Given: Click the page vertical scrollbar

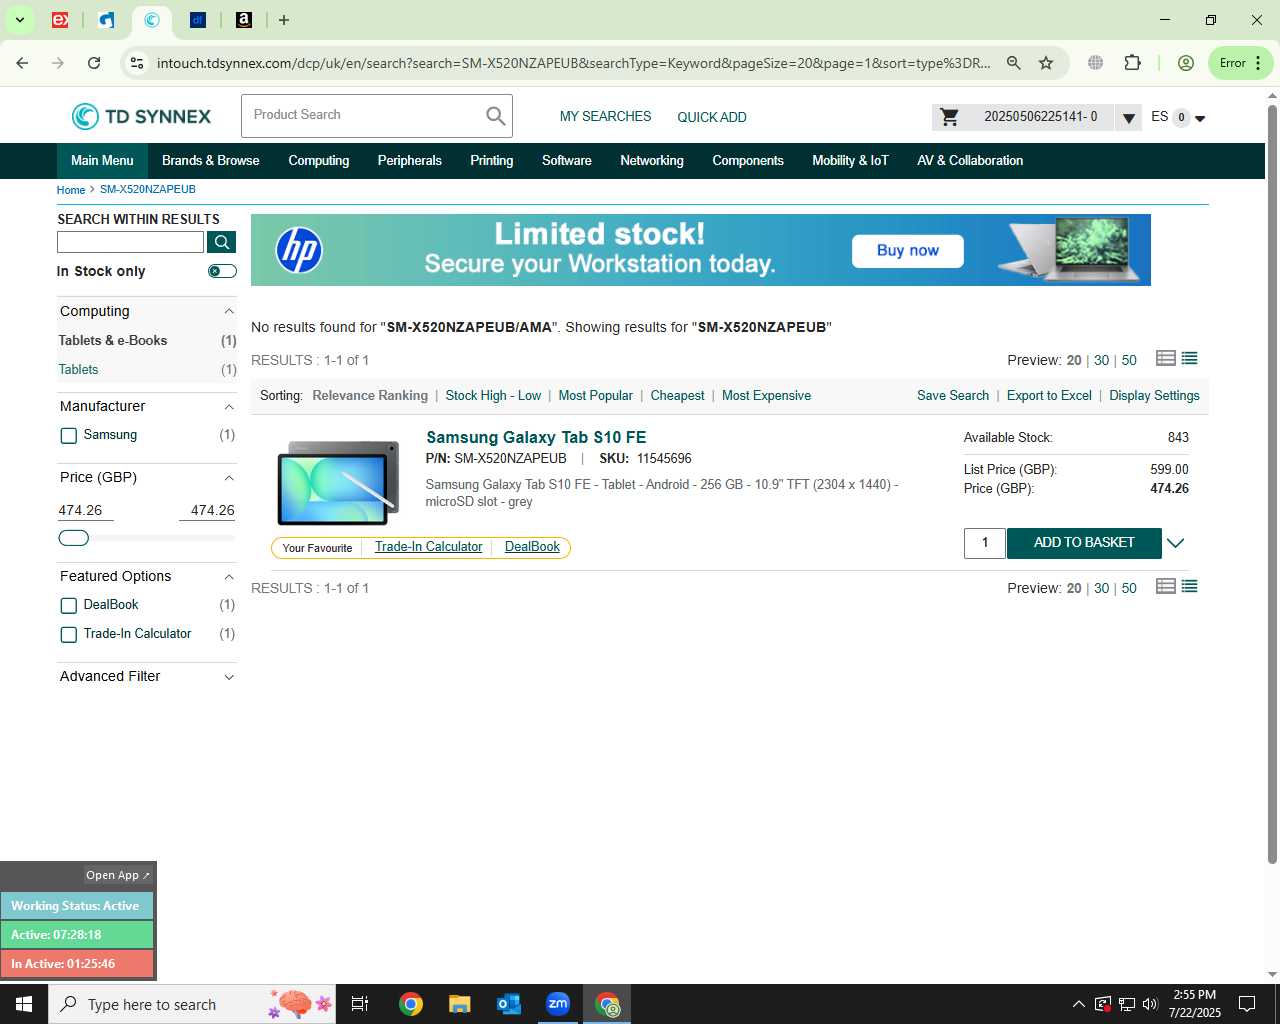Looking at the screenshot, I should click(1272, 483).
